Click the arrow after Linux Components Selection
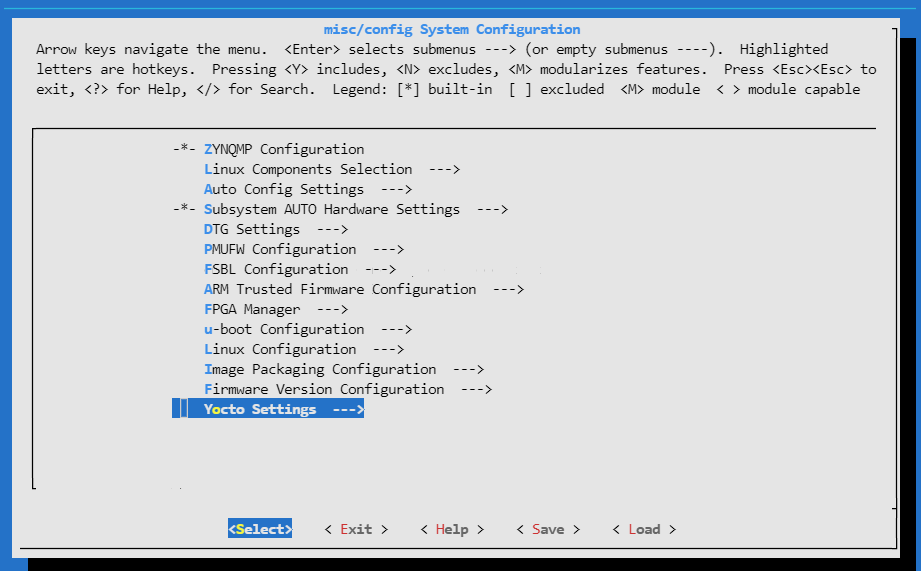This screenshot has width=921, height=571. point(444,169)
